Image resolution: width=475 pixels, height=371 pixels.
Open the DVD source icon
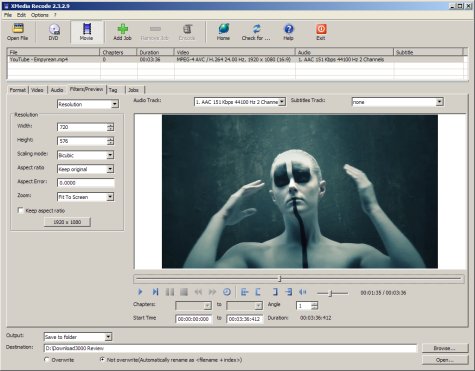[x=53, y=32]
